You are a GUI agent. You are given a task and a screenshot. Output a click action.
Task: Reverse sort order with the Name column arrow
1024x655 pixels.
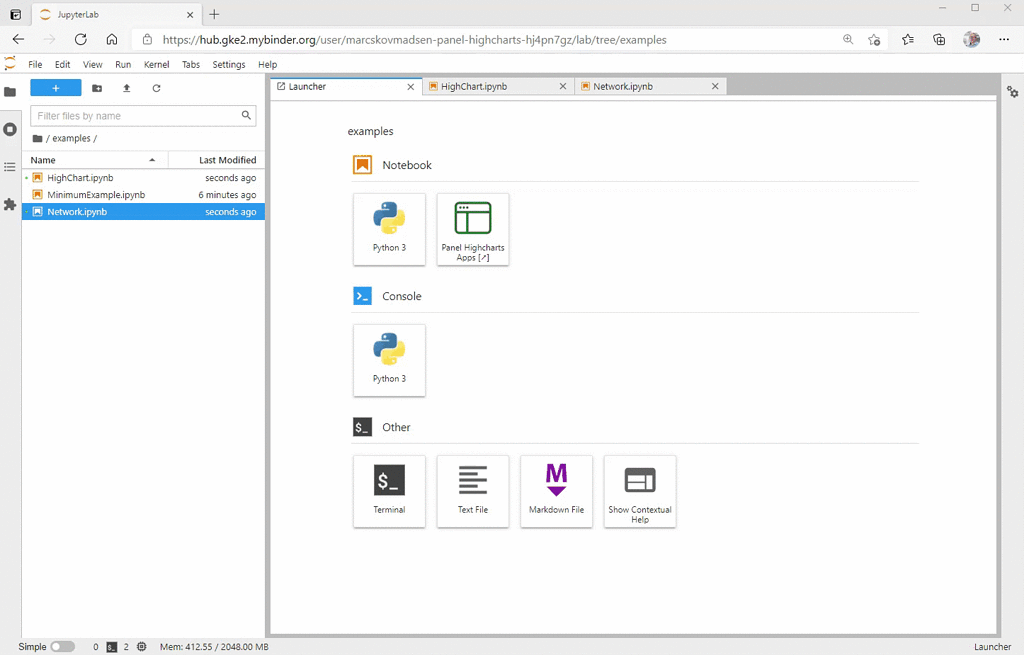coord(152,160)
